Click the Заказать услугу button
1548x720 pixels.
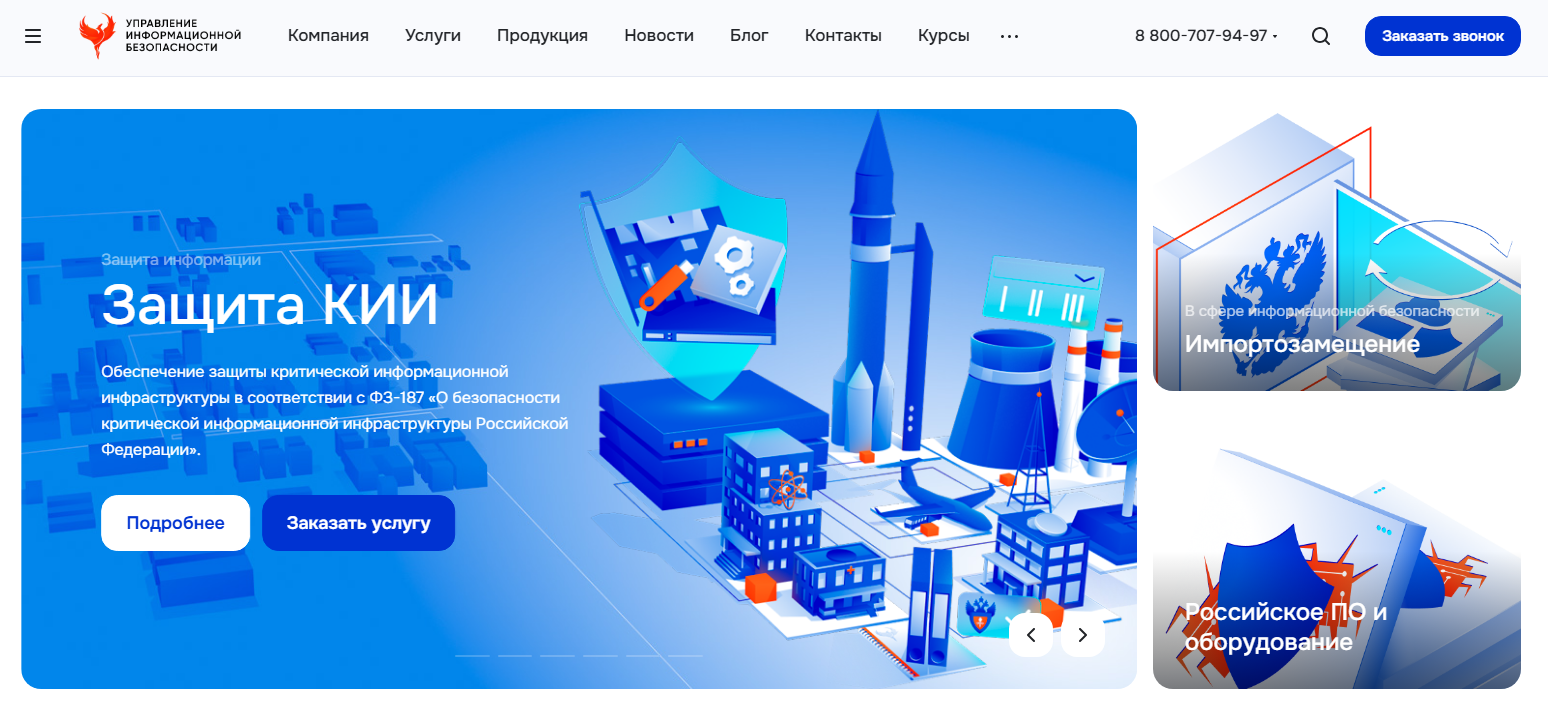pyautogui.click(x=358, y=523)
